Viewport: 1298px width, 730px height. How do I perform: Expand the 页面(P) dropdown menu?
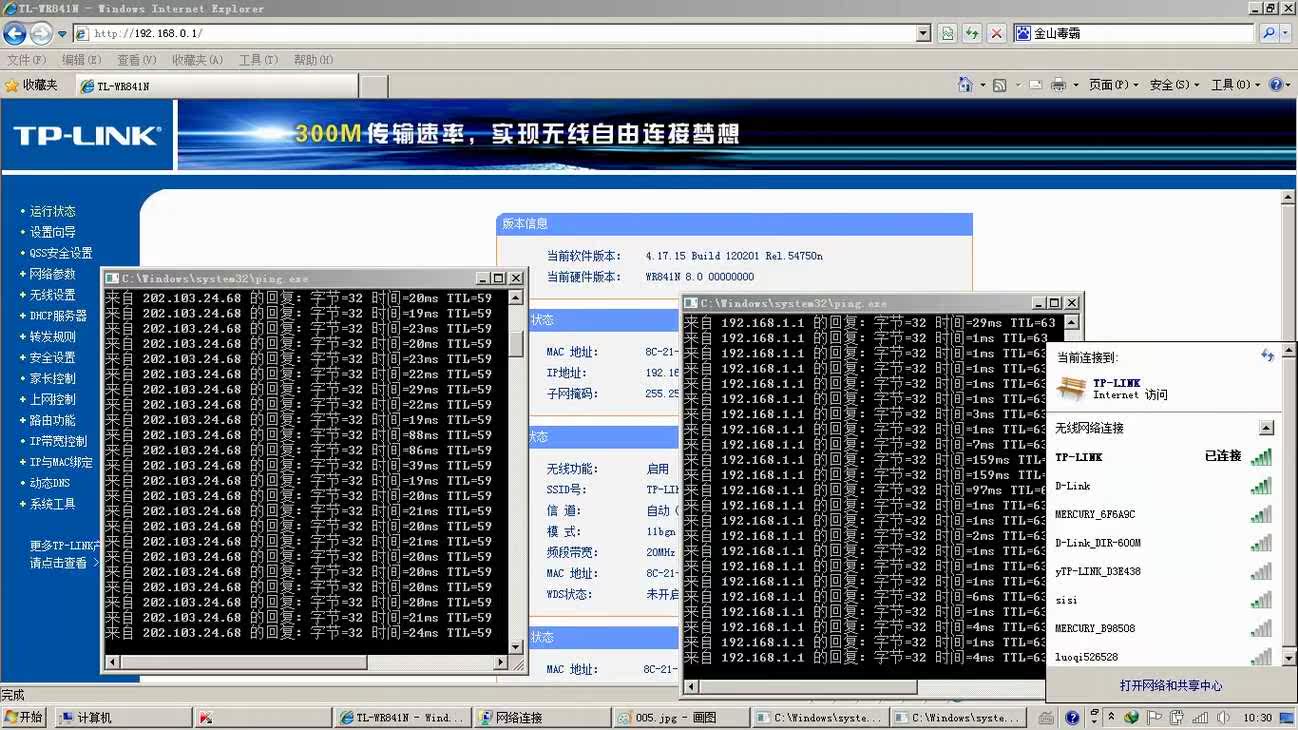point(1113,85)
